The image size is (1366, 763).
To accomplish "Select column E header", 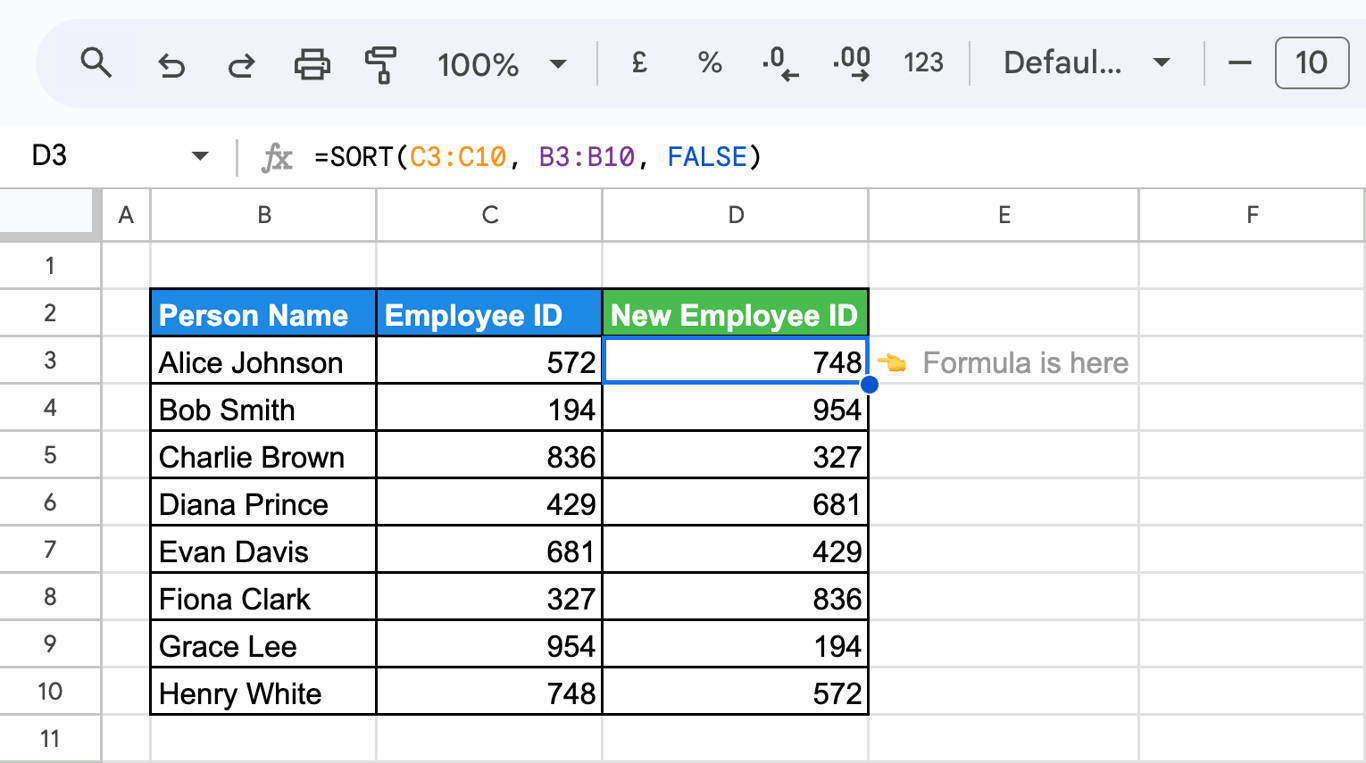I will (1004, 215).
